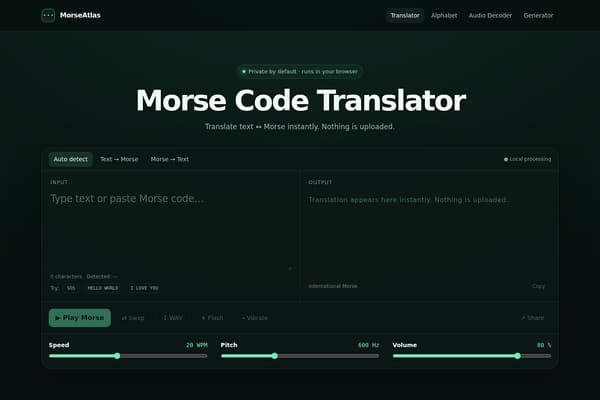The width and height of the screenshot is (600, 400).
Task: Swap input and output
Action: click(133, 318)
